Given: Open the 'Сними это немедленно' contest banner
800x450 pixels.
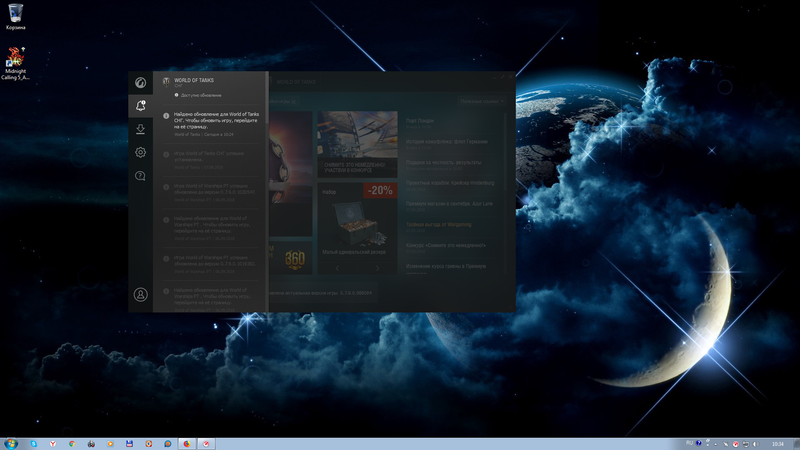Looking at the screenshot, I should 357,144.
